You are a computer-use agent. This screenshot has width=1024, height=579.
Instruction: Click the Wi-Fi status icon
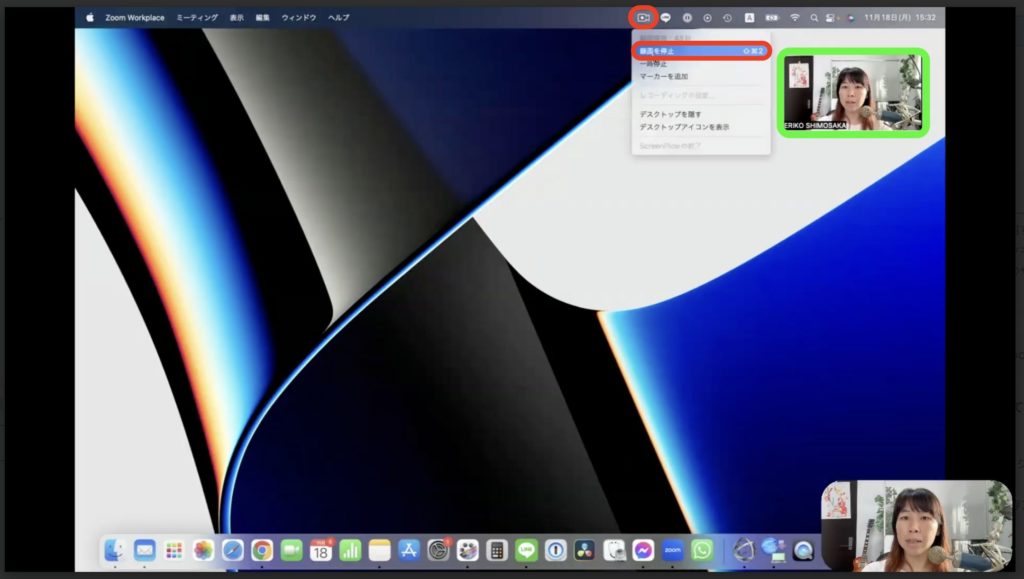tap(795, 17)
